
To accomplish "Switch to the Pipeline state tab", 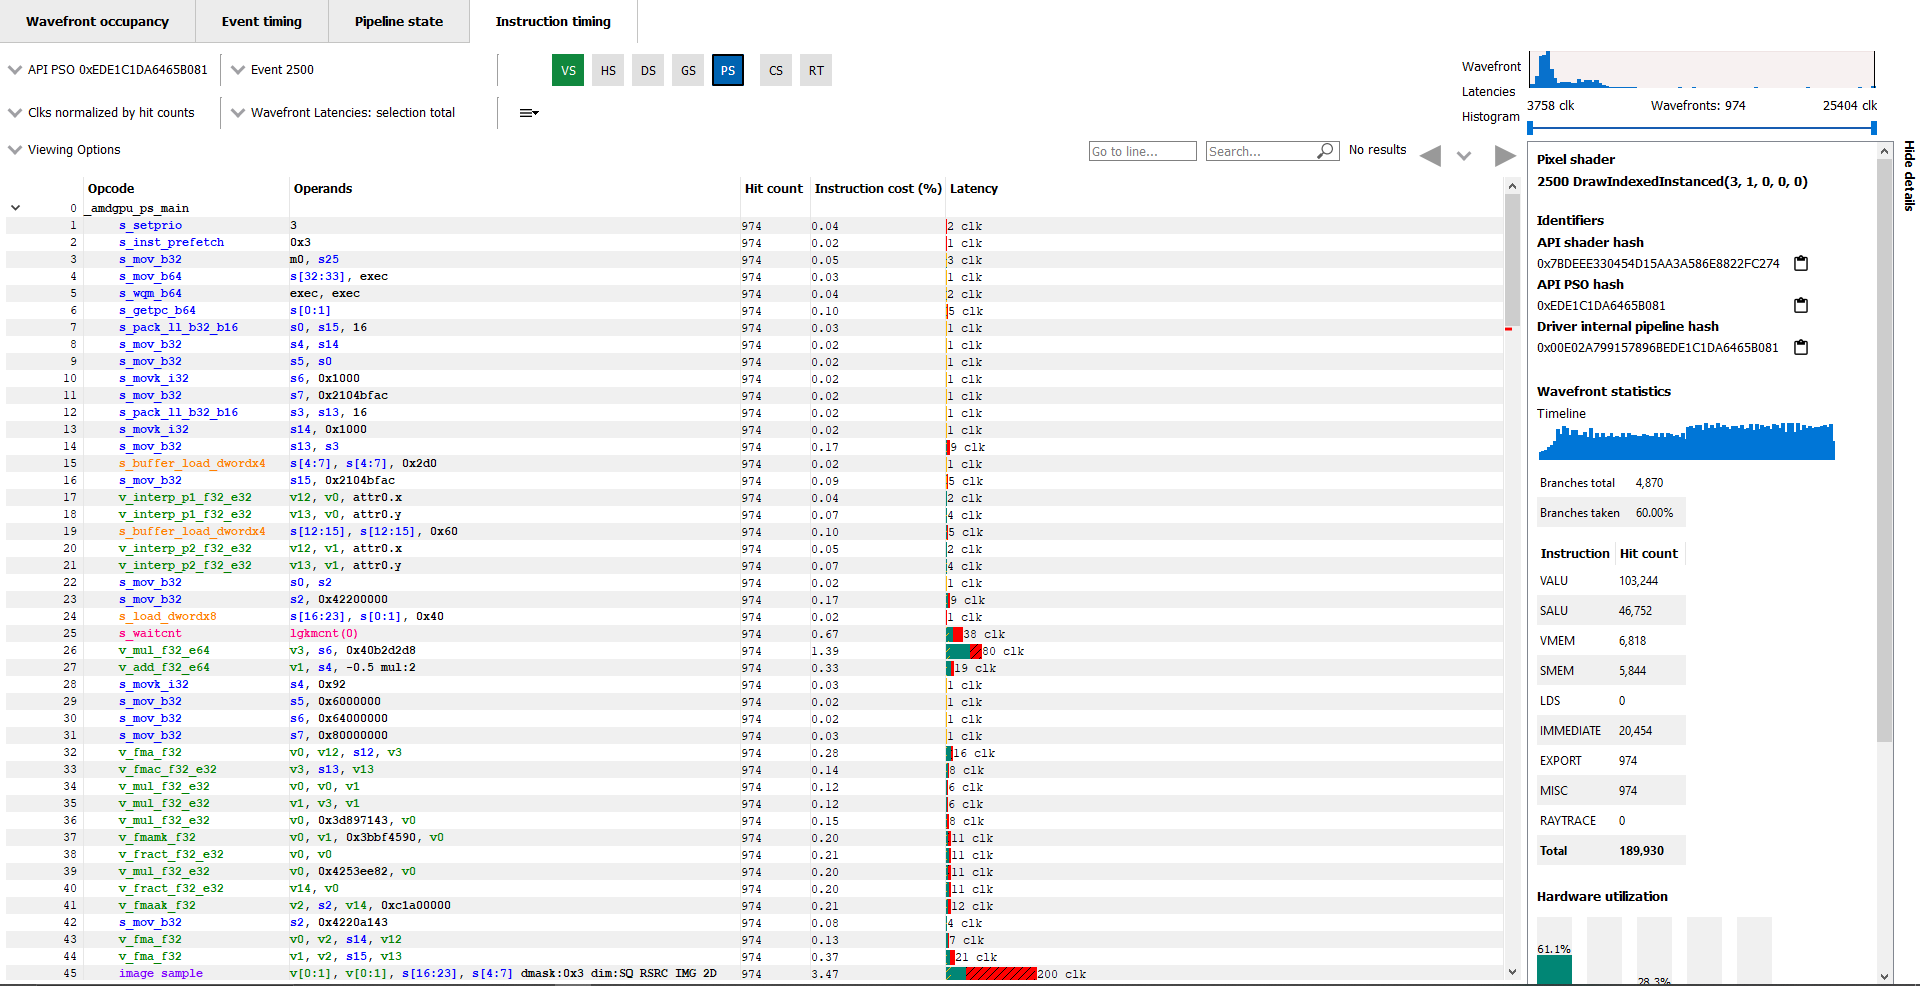I will point(398,21).
